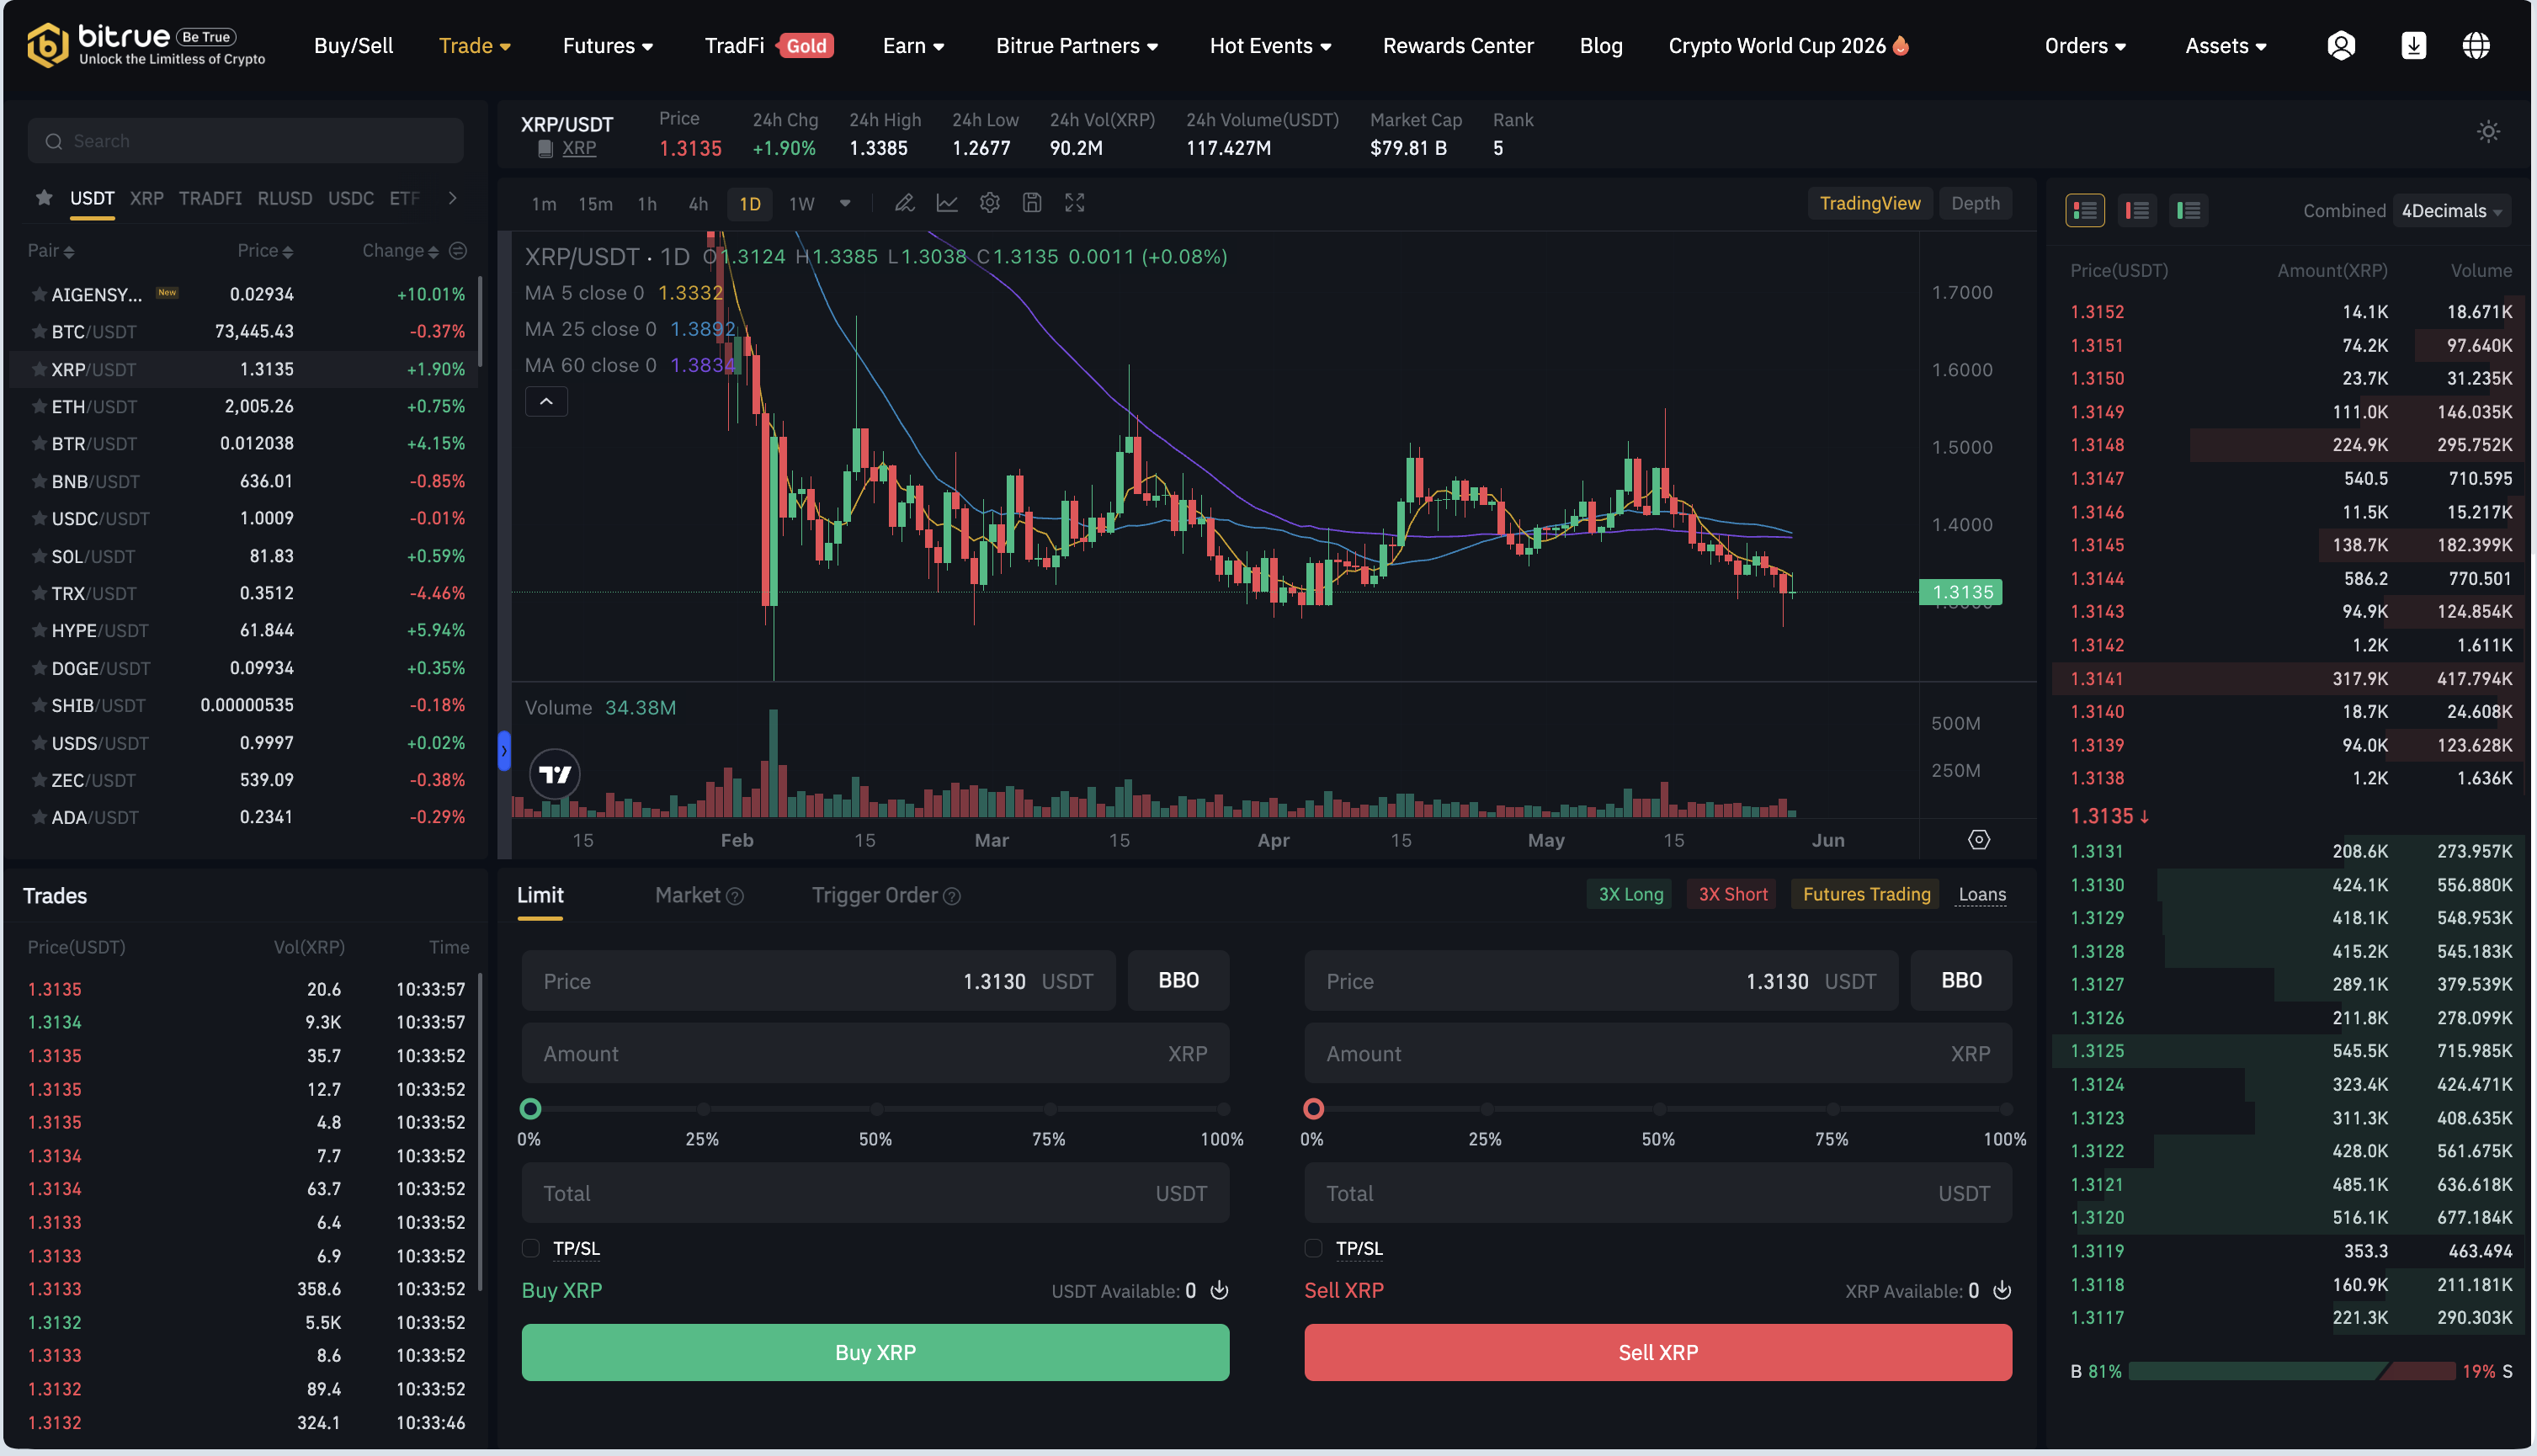Switch to the Market order tab
Viewport: 2537px width, 1456px height.
[x=687, y=896]
